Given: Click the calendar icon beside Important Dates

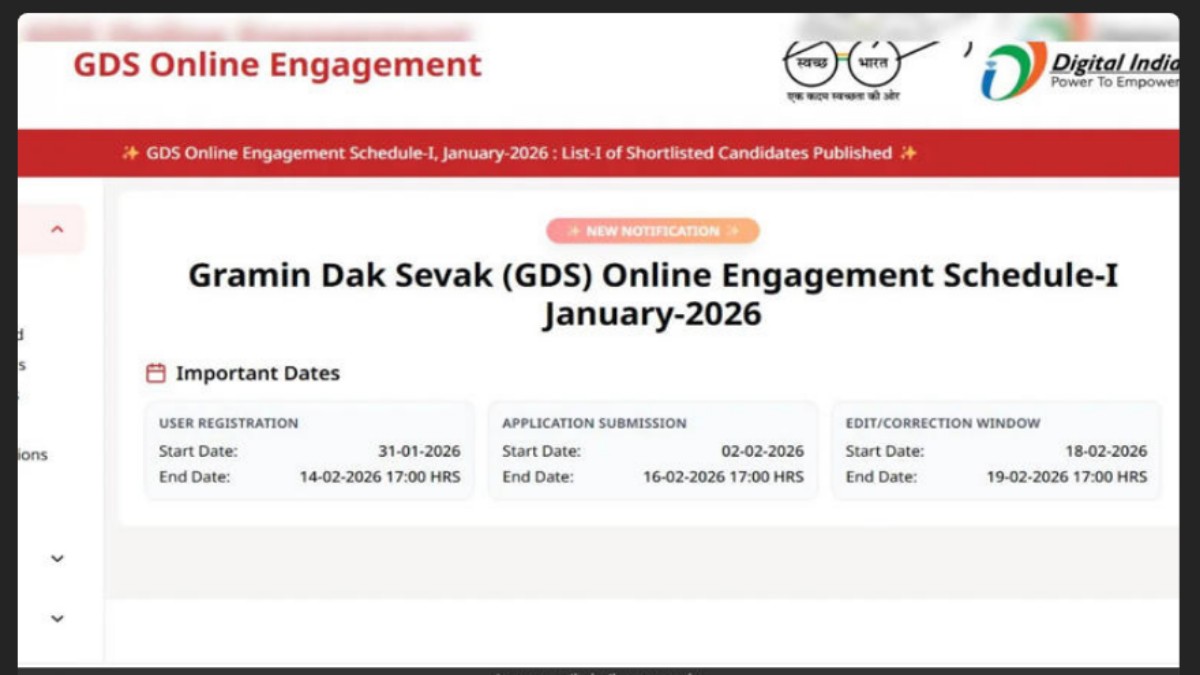Looking at the screenshot, I should [x=156, y=373].
